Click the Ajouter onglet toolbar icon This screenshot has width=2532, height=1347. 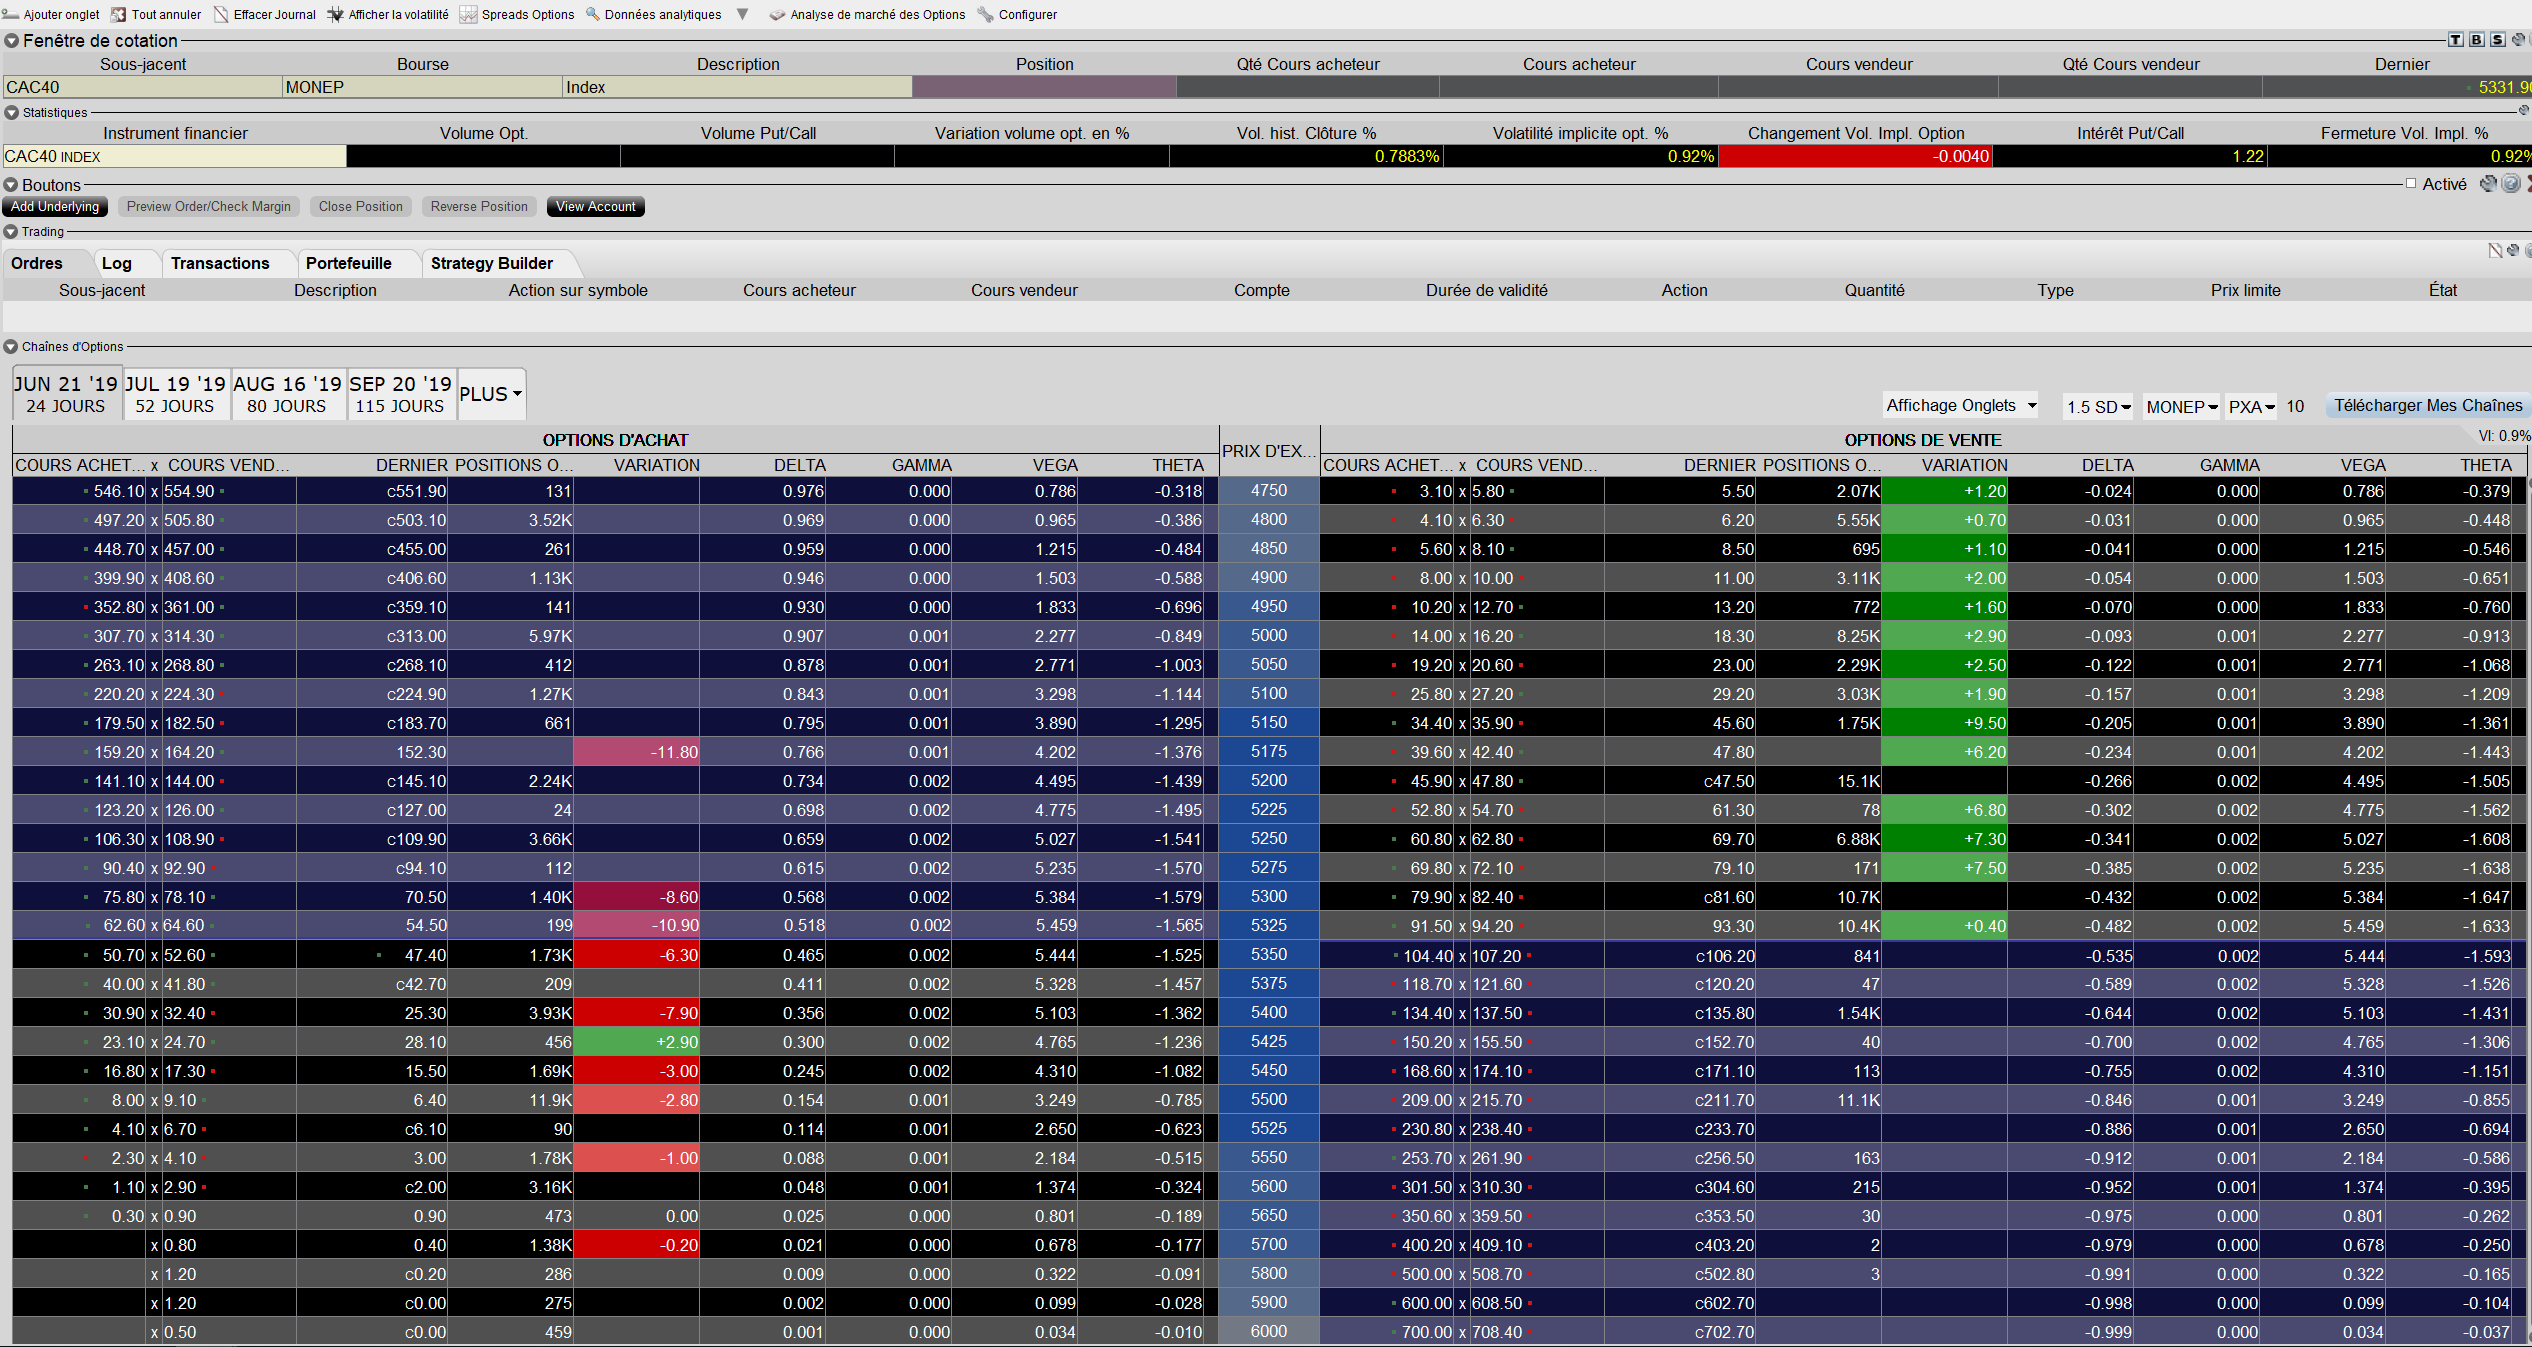coord(11,14)
